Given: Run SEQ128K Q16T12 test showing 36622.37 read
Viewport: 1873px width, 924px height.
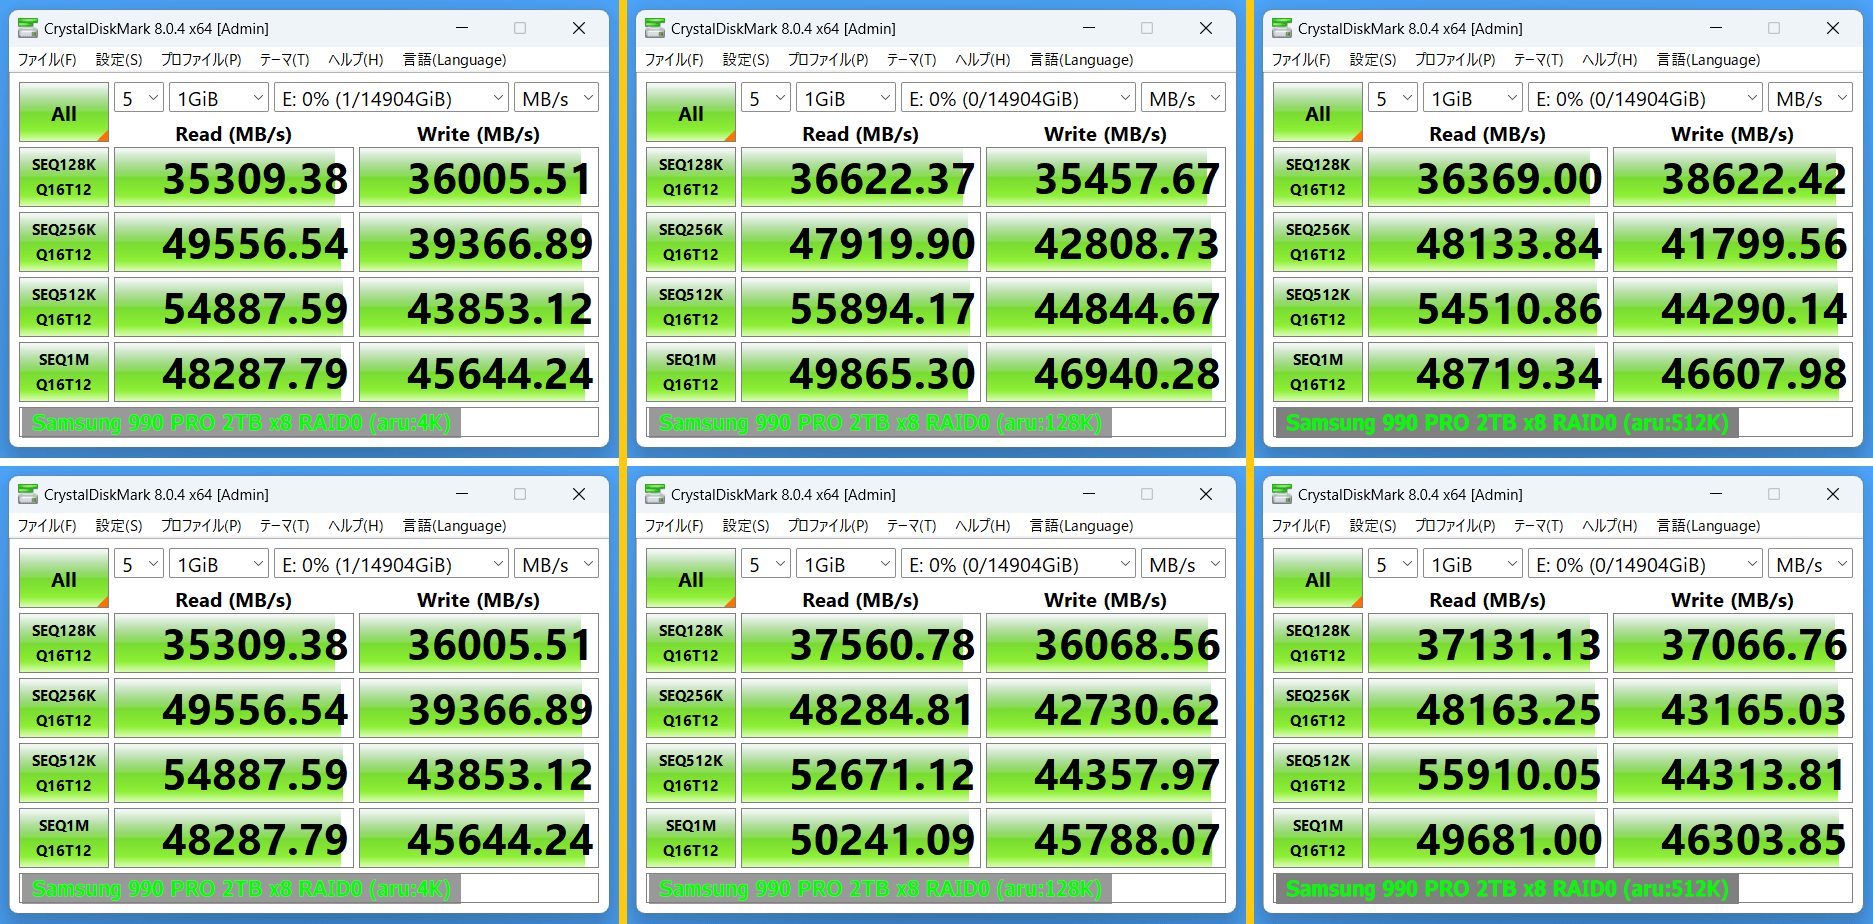Looking at the screenshot, I should pyautogui.click(x=691, y=177).
